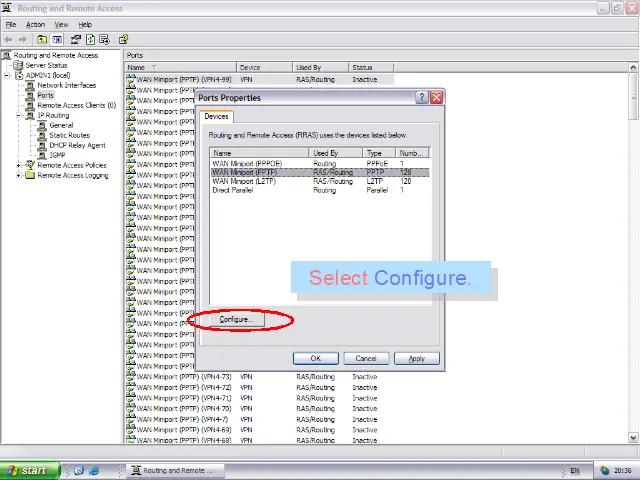640x480 pixels.
Task: Click the VPN4-99 port row icon
Action: (x=131, y=79)
